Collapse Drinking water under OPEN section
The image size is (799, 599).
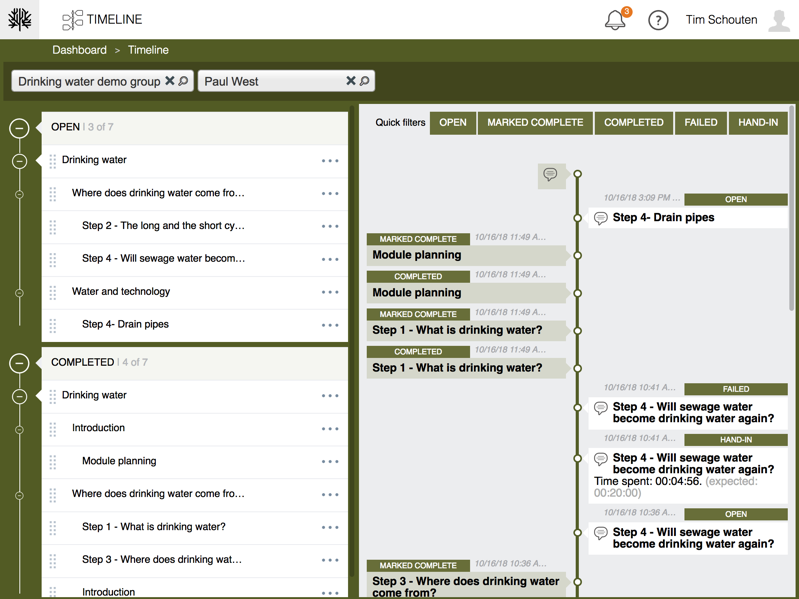[x=19, y=161]
